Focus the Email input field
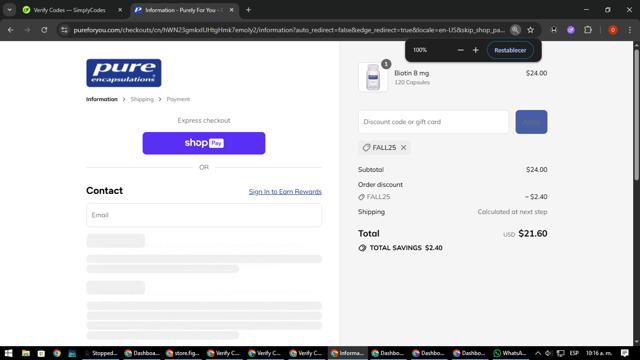Image resolution: width=640 pixels, height=360 pixels. 204,215
